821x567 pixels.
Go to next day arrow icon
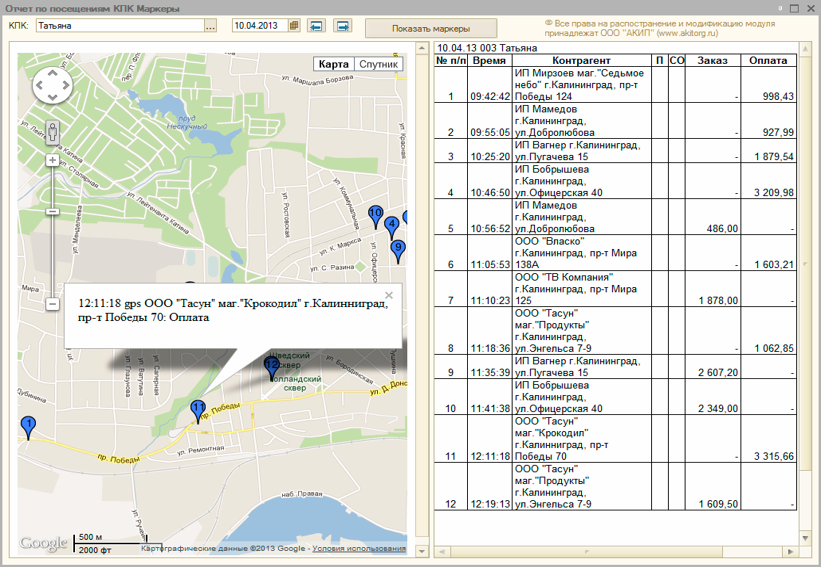[x=343, y=25]
